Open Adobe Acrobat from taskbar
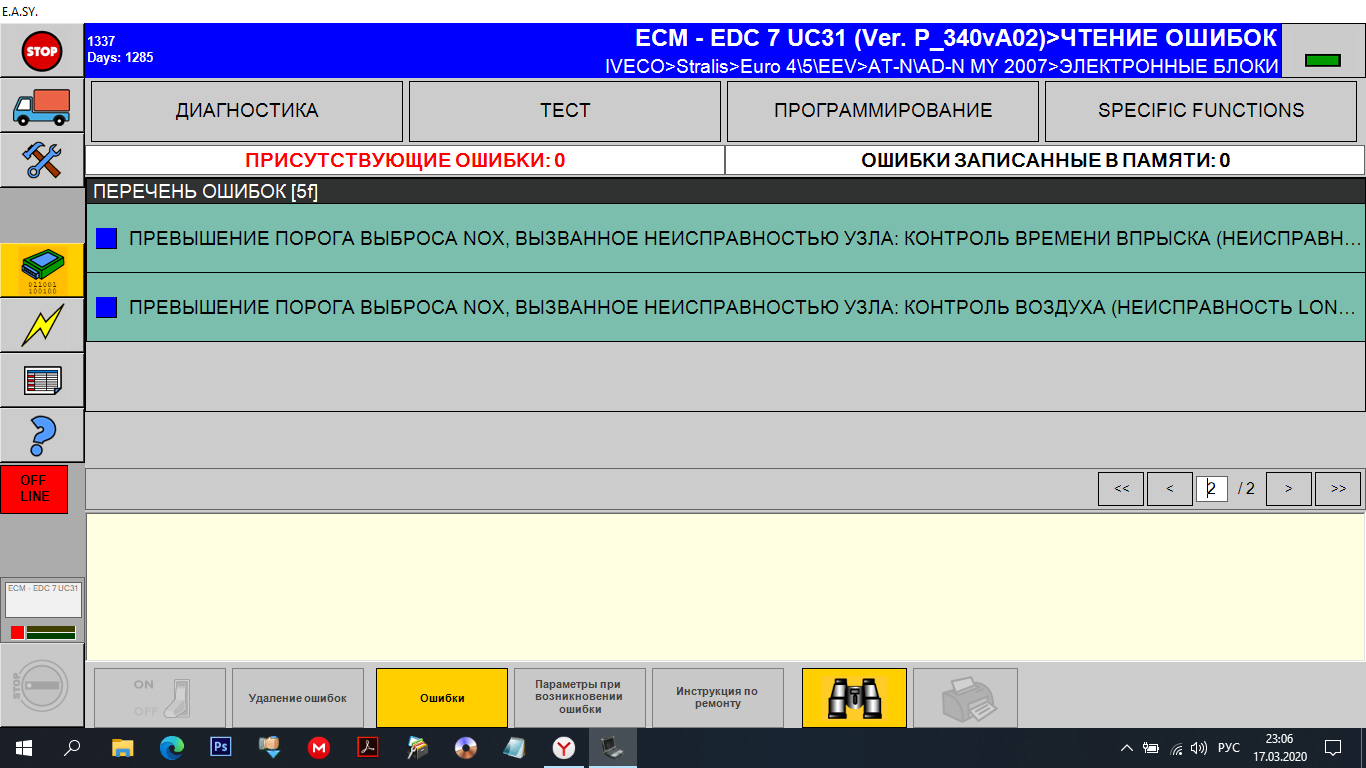 (368, 748)
